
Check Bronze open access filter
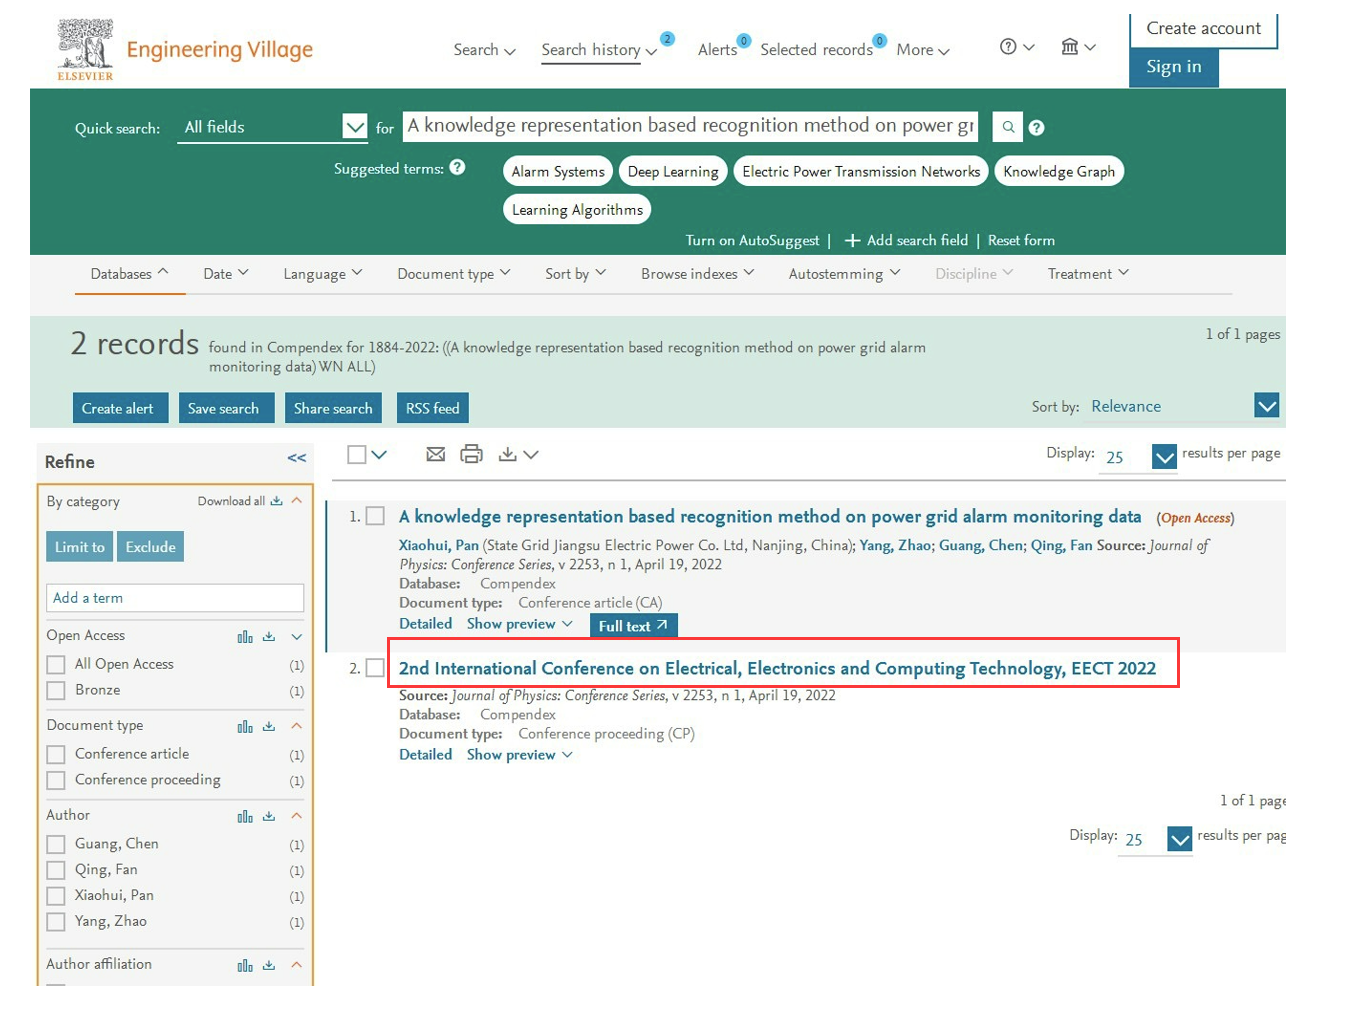coord(56,691)
